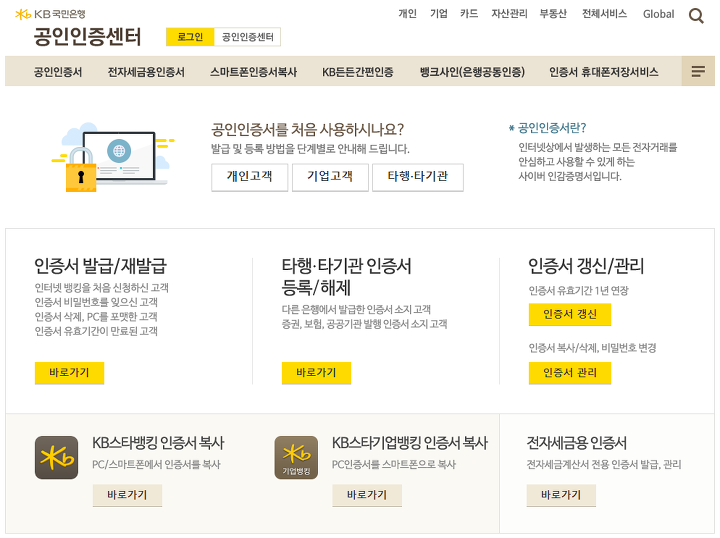Open the 기업 top menu
The image size is (720, 538).
tap(439, 14)
